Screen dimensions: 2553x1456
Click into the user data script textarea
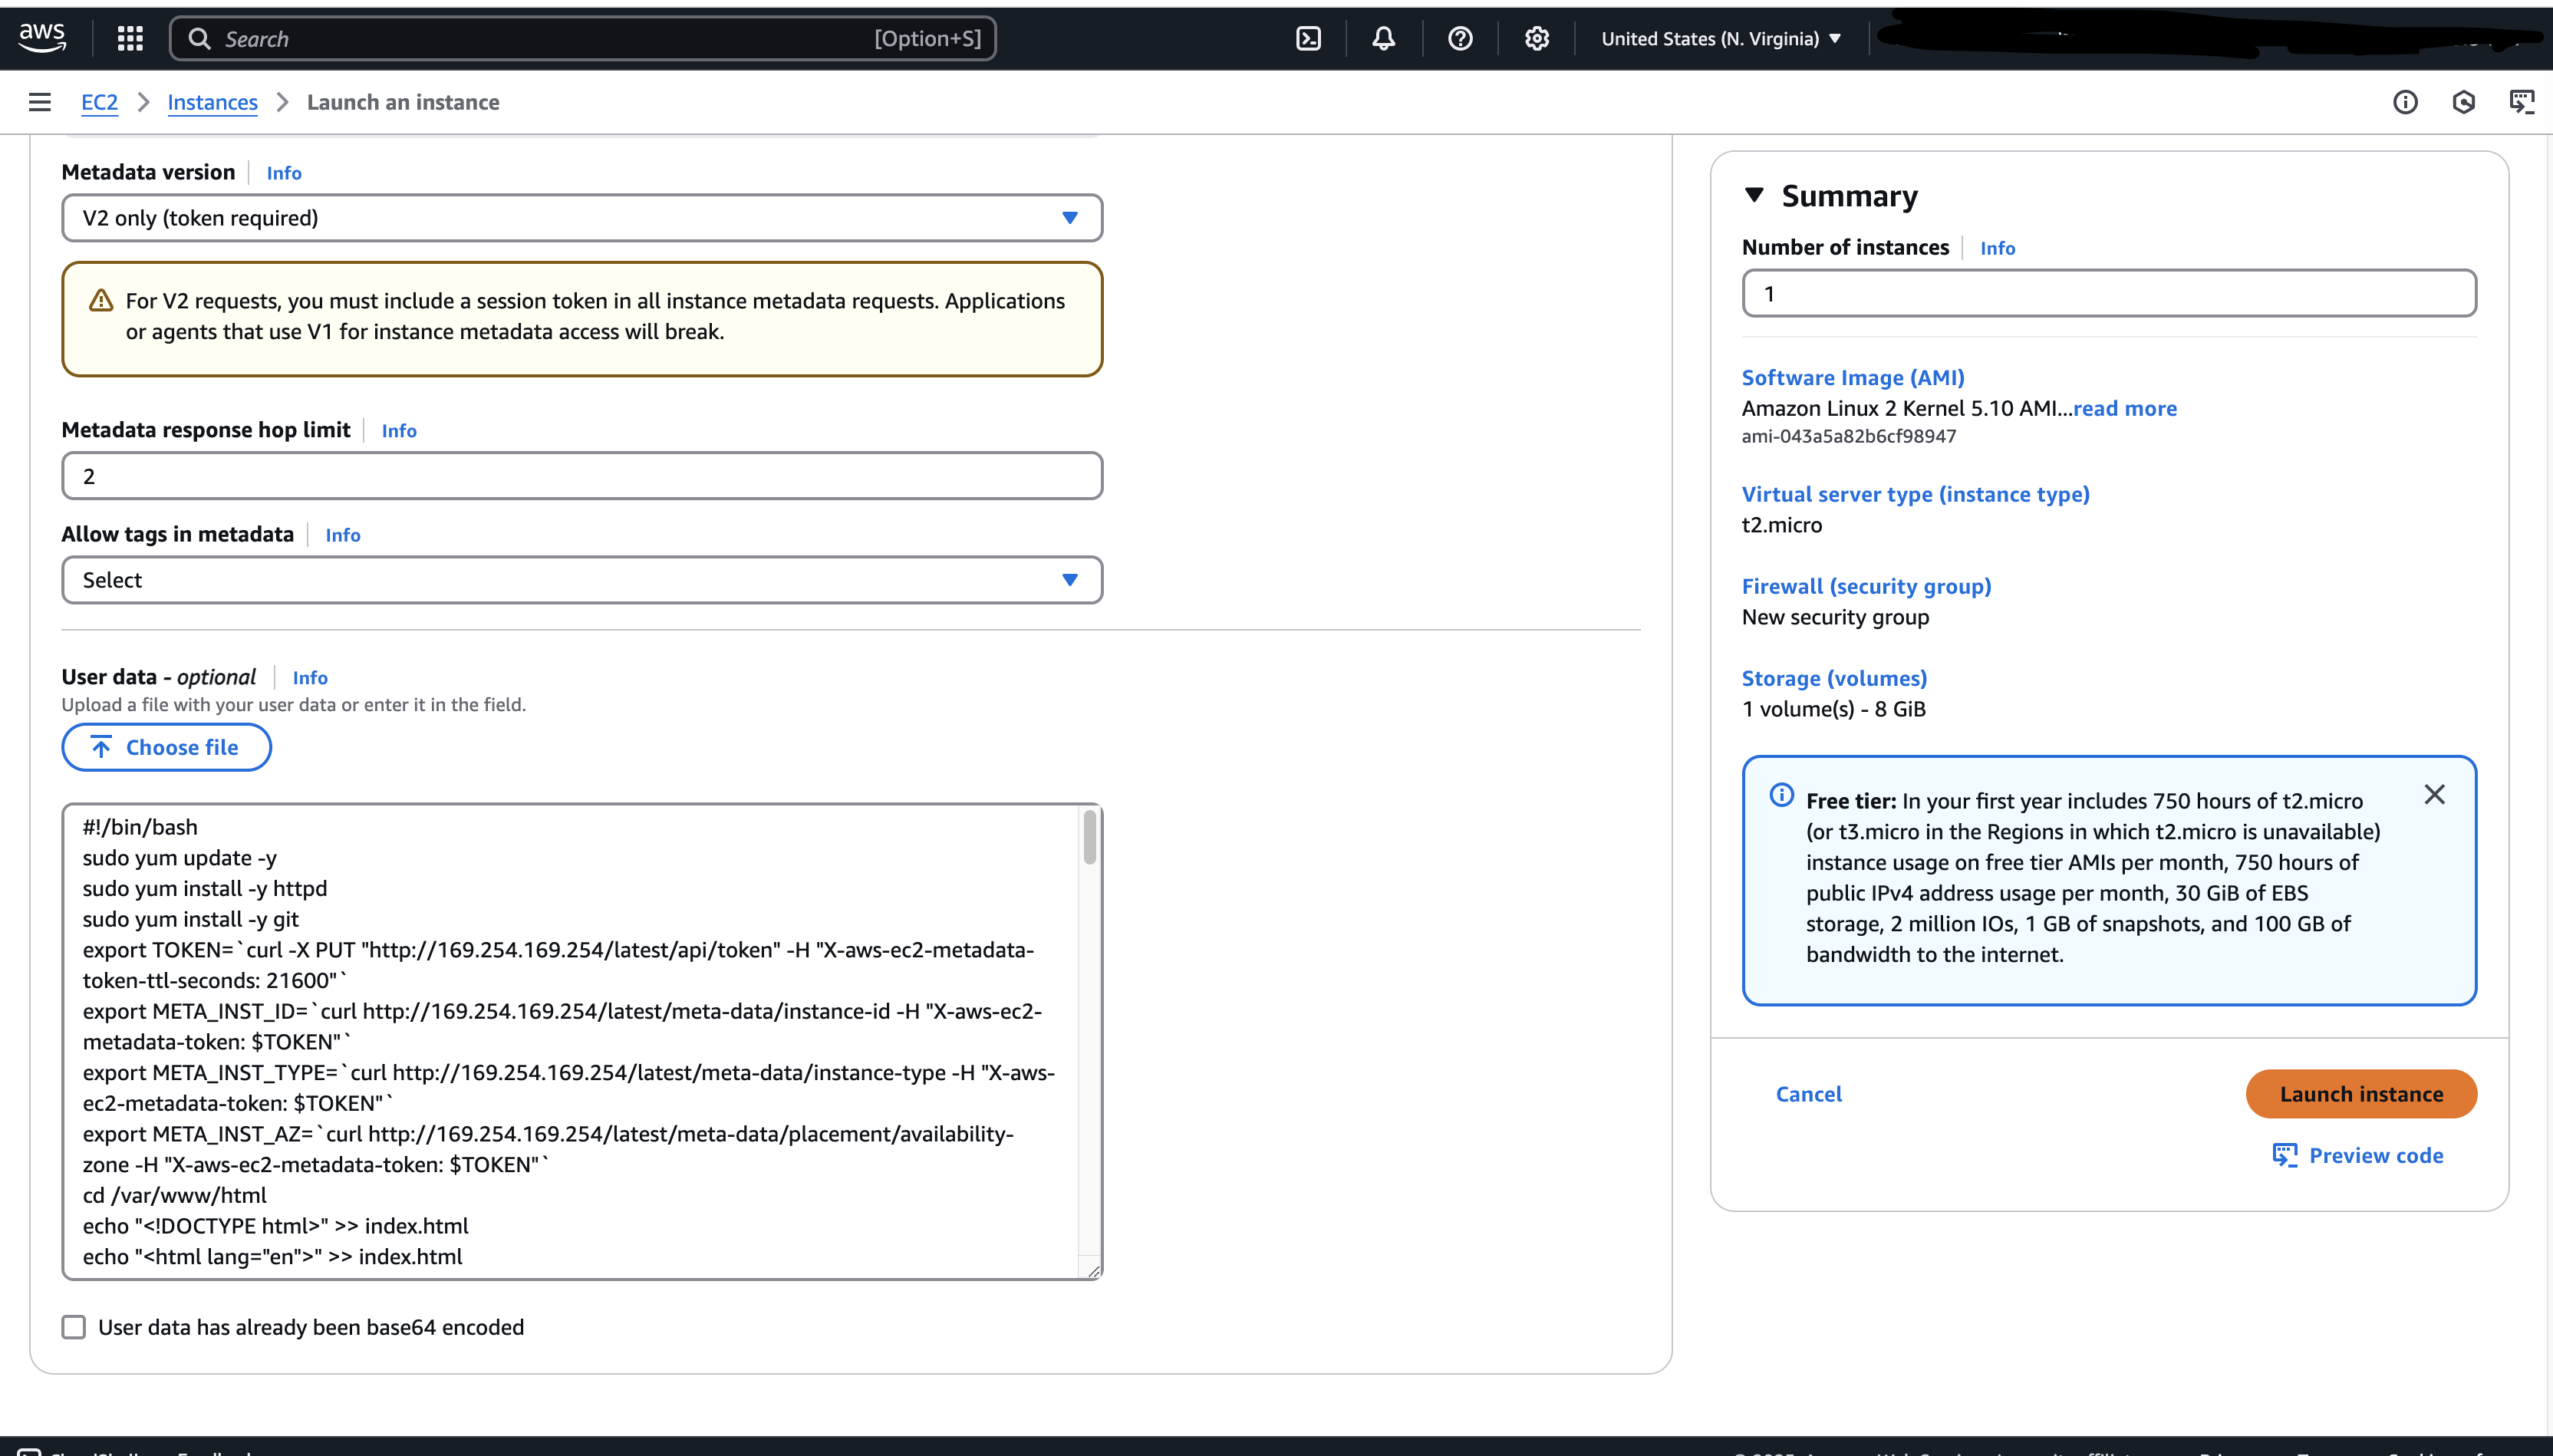click(x=570, y=1041)
